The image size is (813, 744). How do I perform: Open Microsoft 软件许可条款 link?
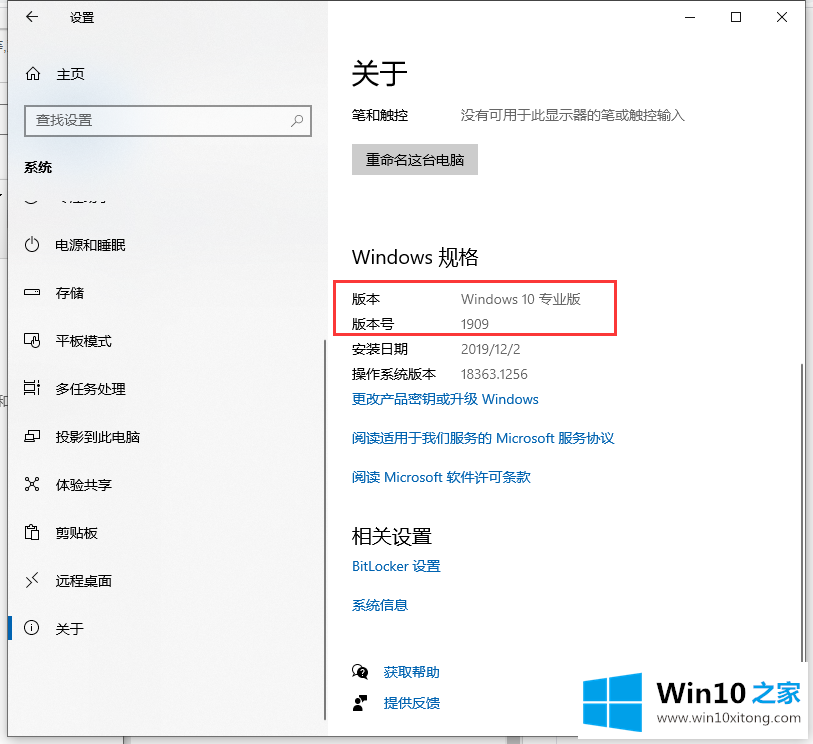pyautogui.click(x=441, y=477)
